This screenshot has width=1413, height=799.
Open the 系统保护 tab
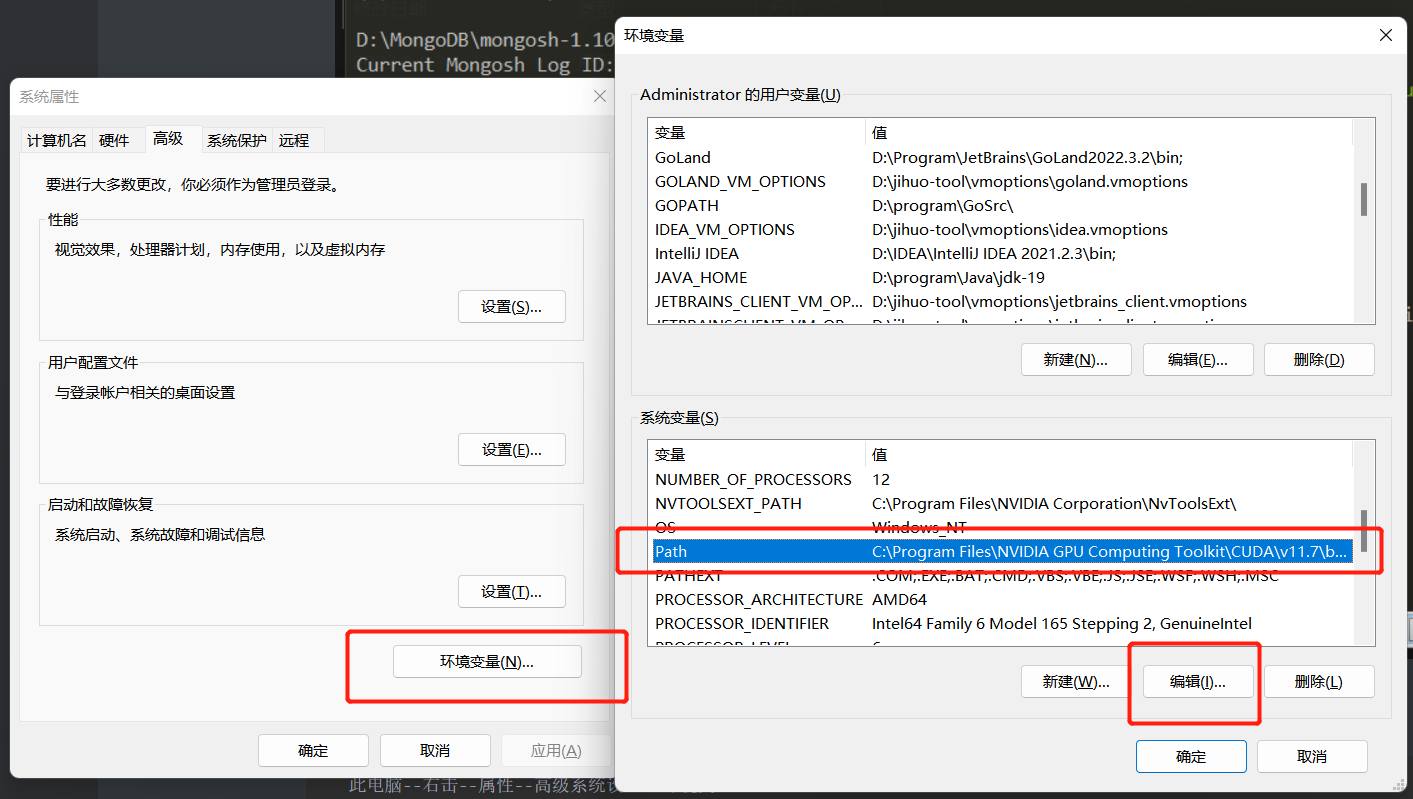pos(237,141)
